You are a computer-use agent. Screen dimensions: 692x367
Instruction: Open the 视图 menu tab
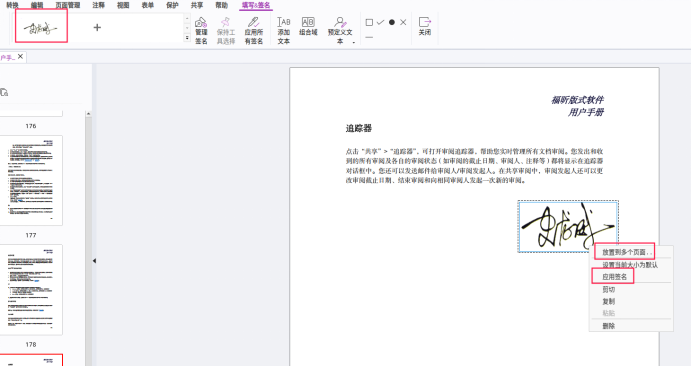coord(123,5)
